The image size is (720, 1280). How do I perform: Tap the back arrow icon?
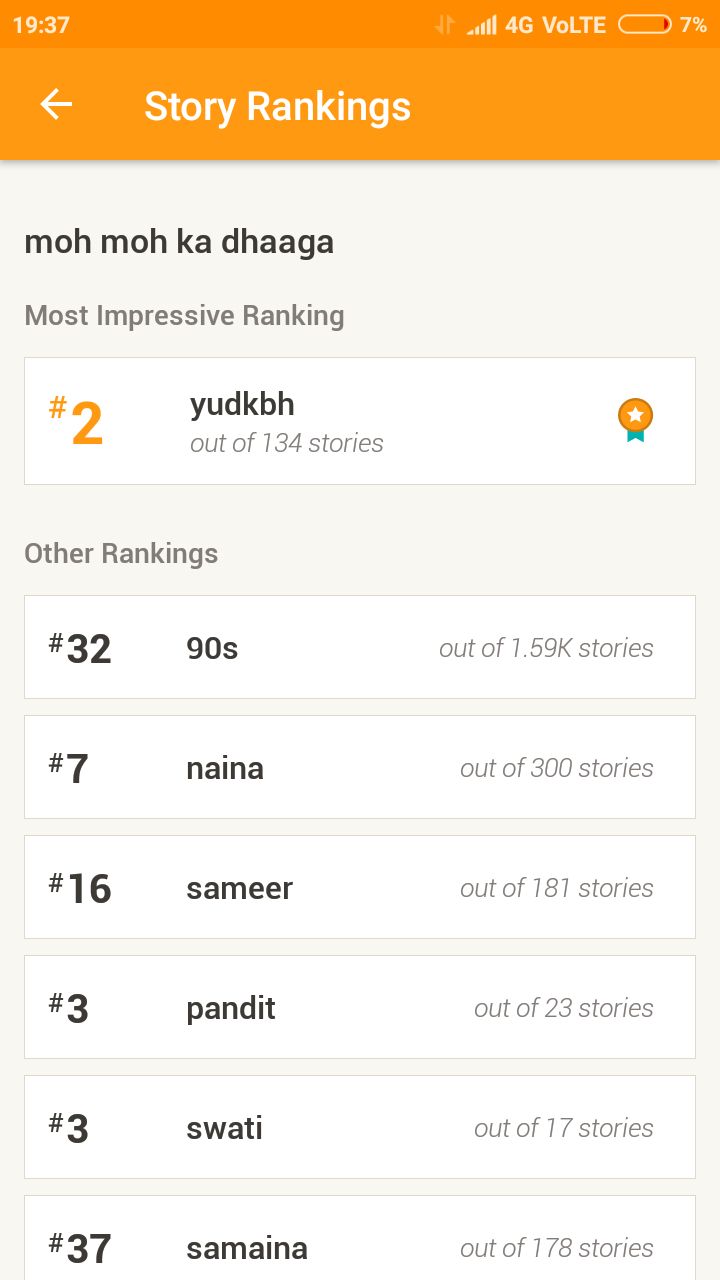coord(56,104)
